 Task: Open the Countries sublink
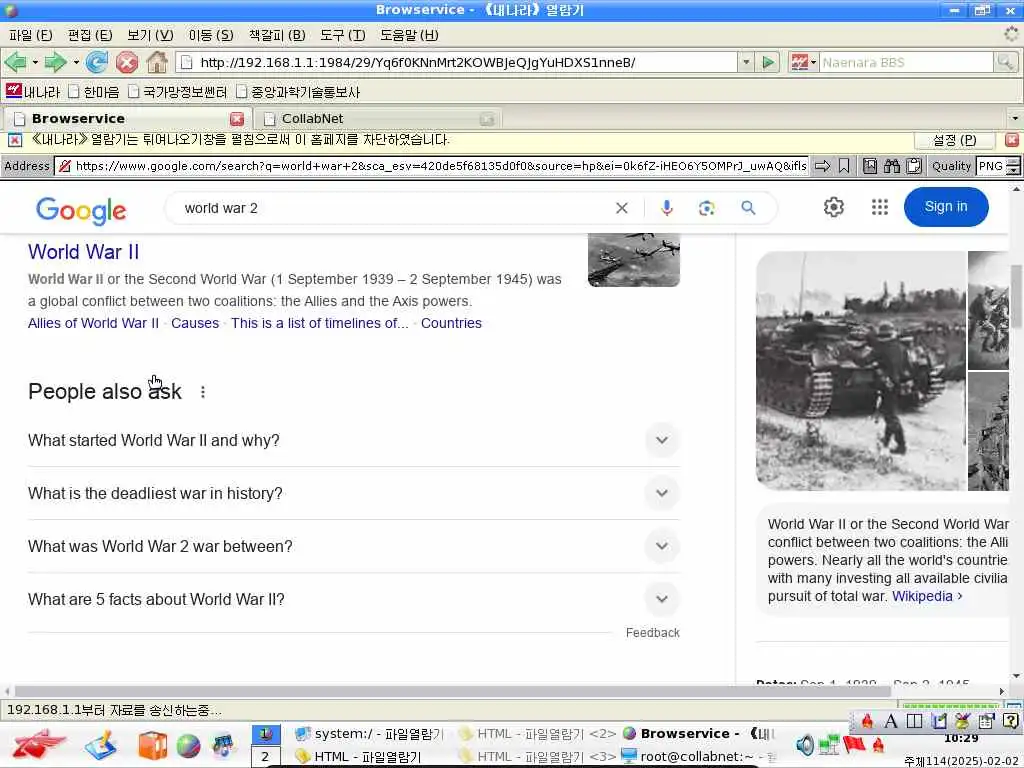coord(451,323)
